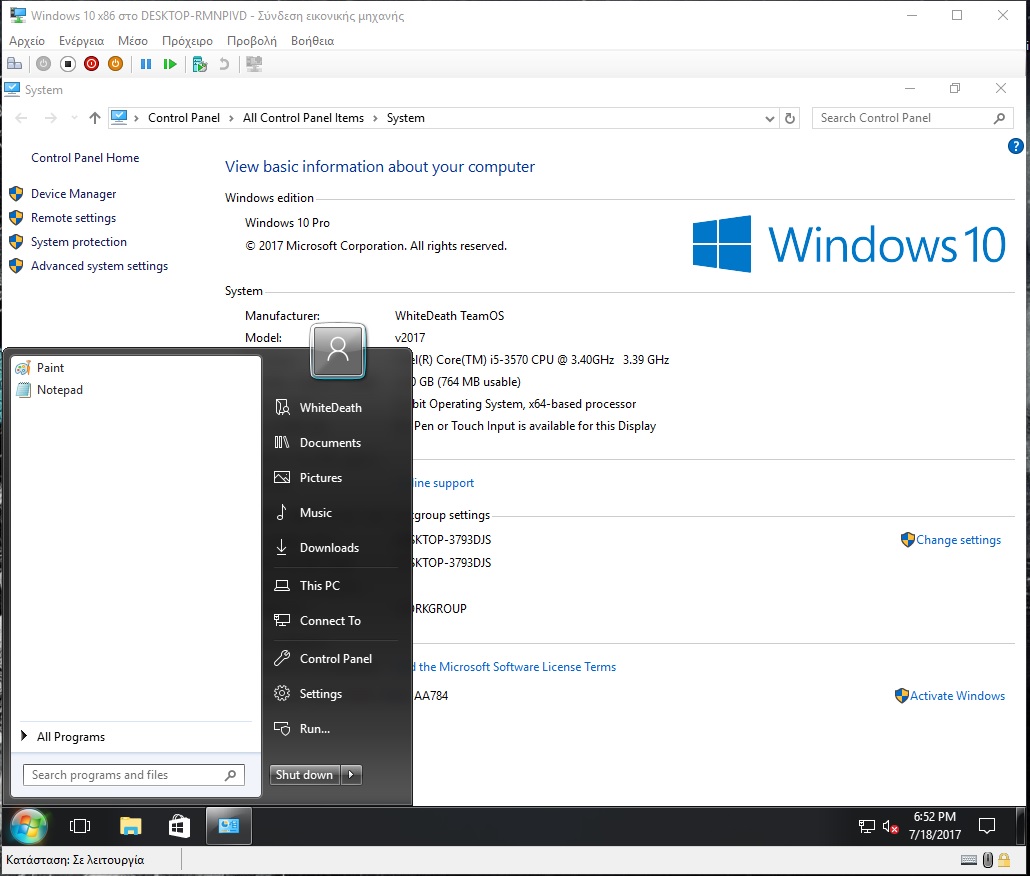Image resolution: width=1030 pixels, height=876 pixels.
Task: Click the Search Control Panel field
Action: pos(912,118)
